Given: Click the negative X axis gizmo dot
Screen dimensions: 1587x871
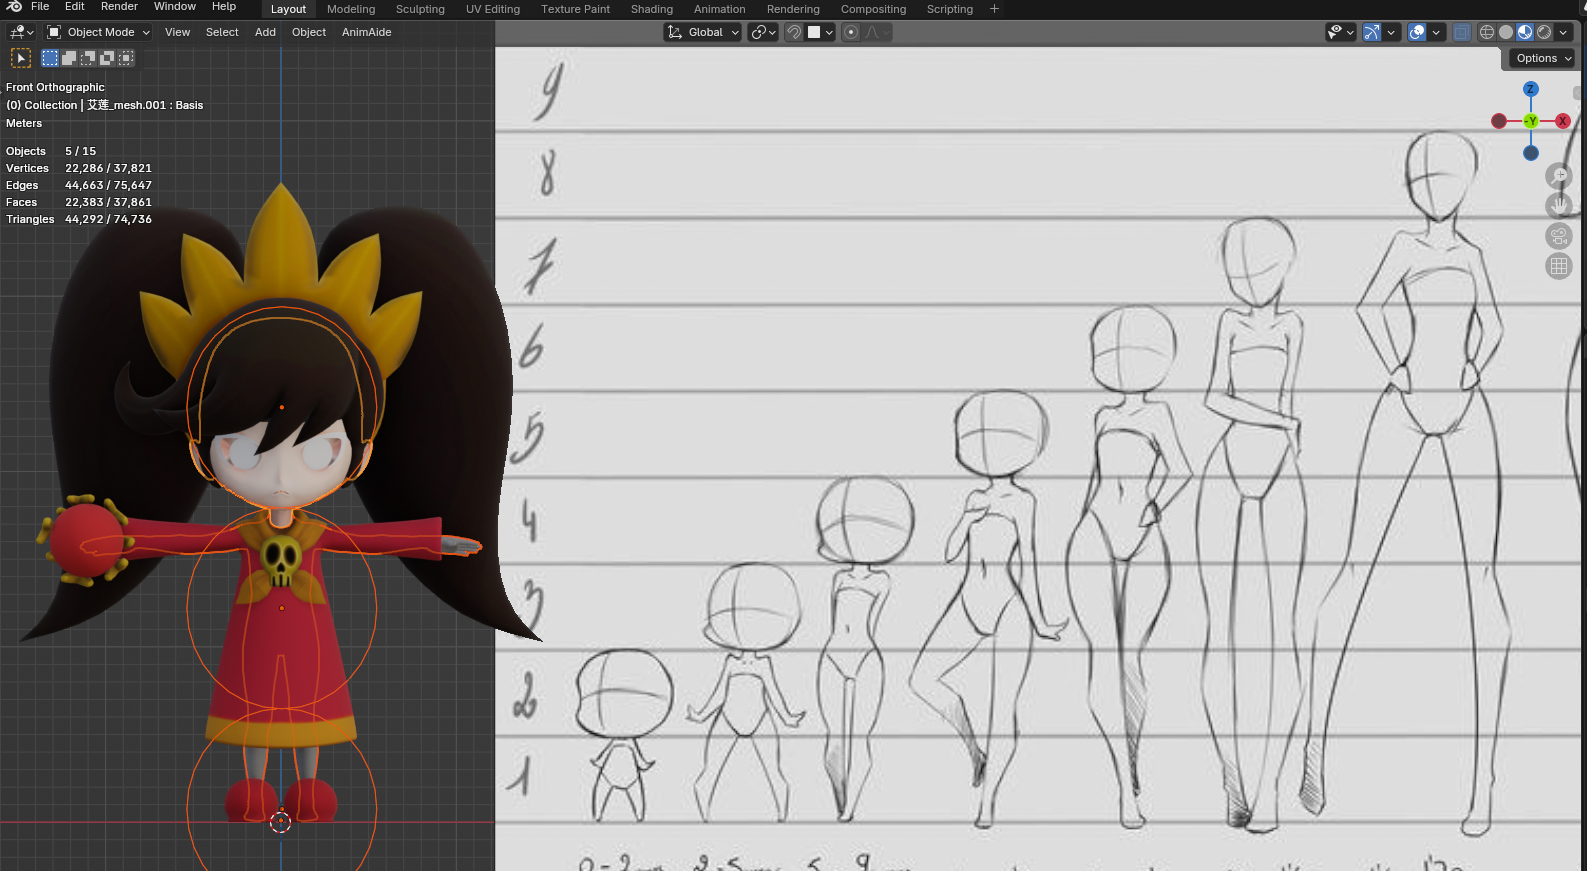Looking at the screenshot, I should click(x=1499, y=121).
